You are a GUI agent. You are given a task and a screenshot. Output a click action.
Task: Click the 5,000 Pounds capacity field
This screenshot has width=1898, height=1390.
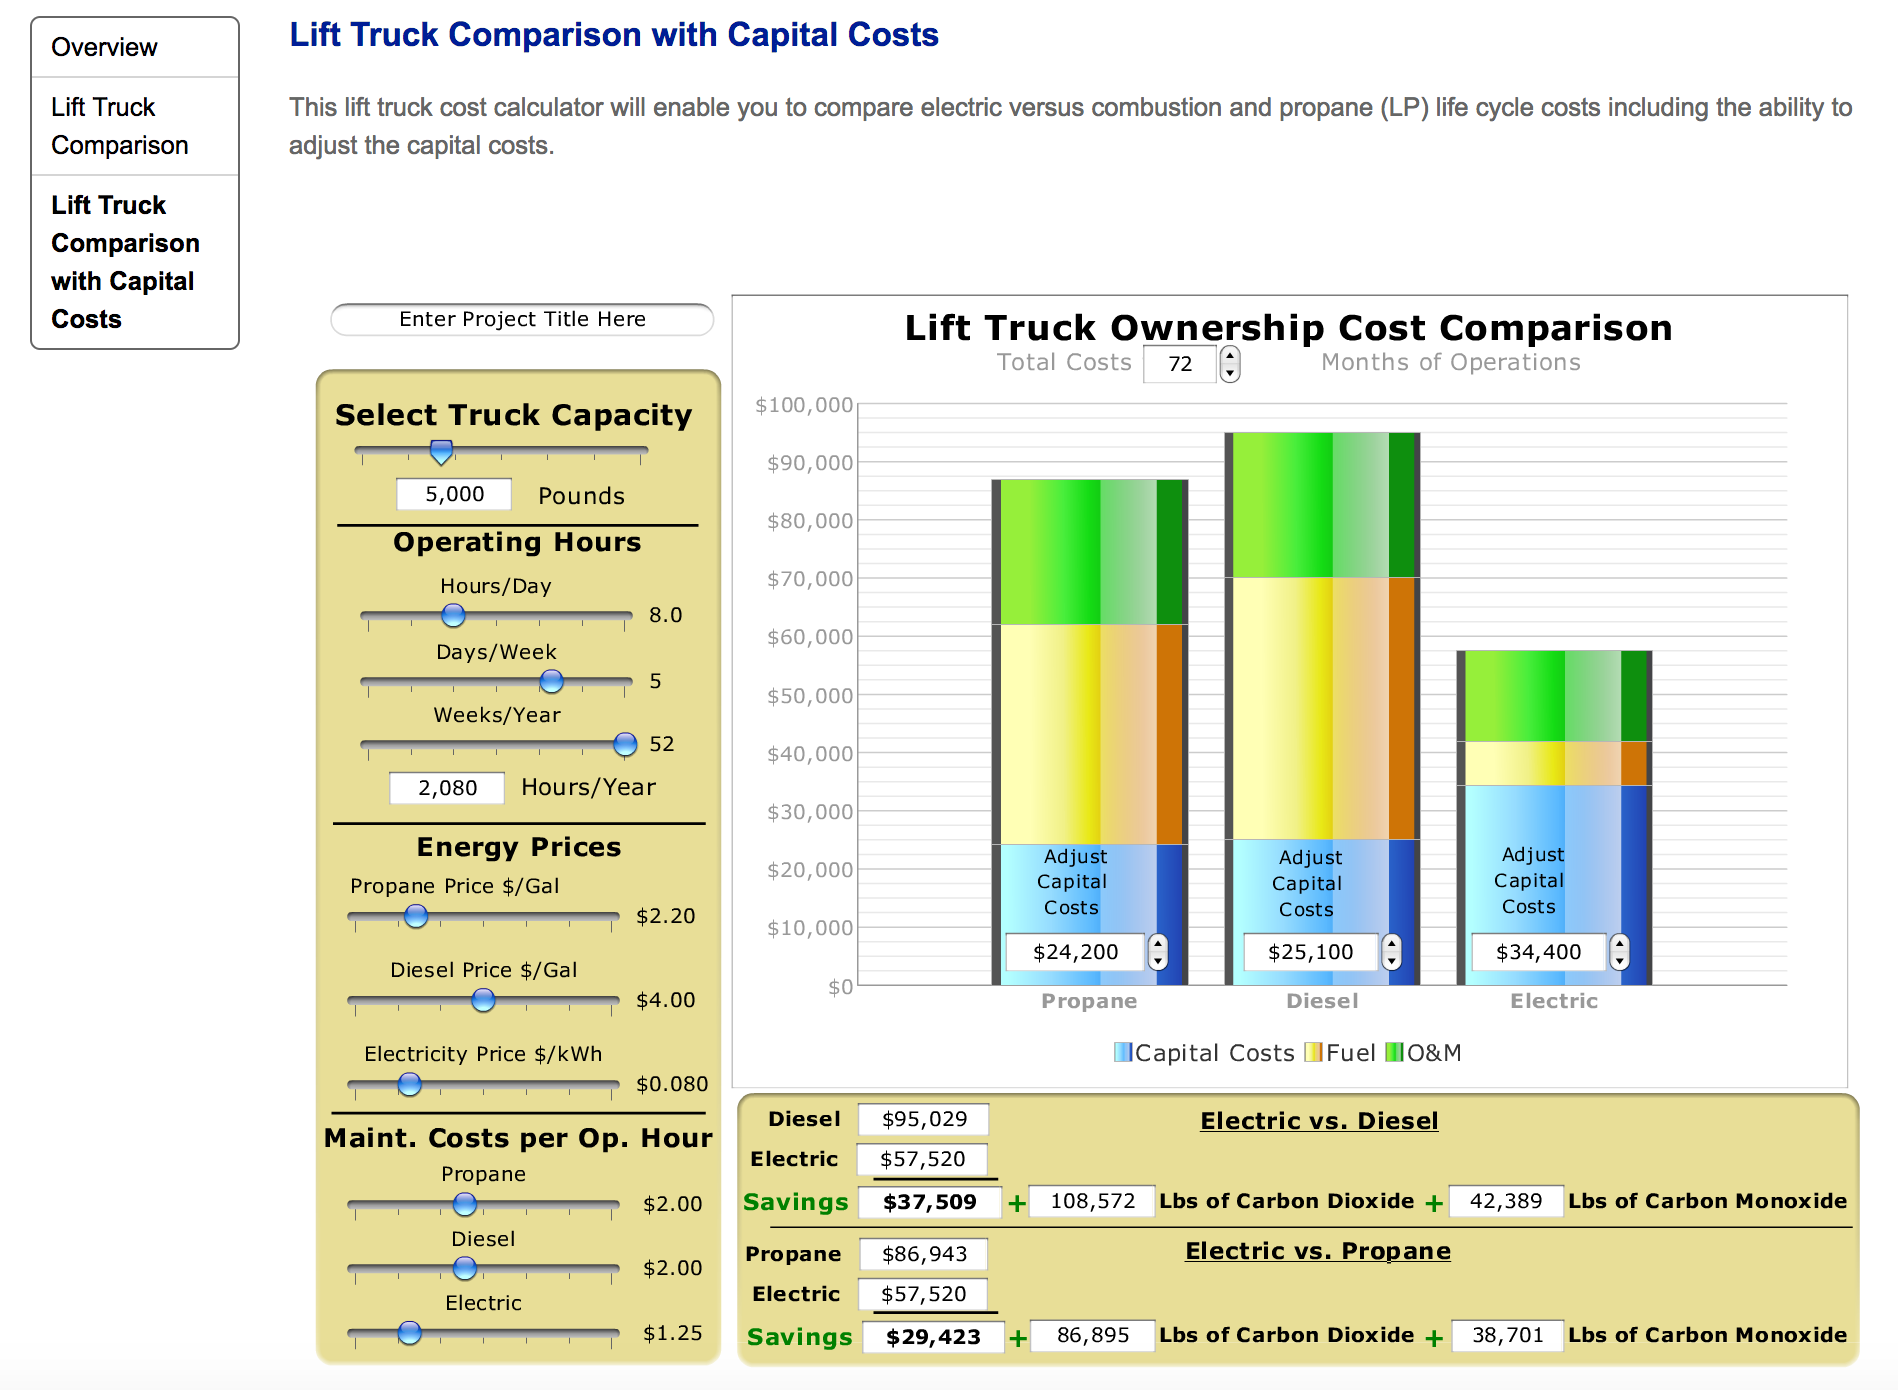pos(454,494)
